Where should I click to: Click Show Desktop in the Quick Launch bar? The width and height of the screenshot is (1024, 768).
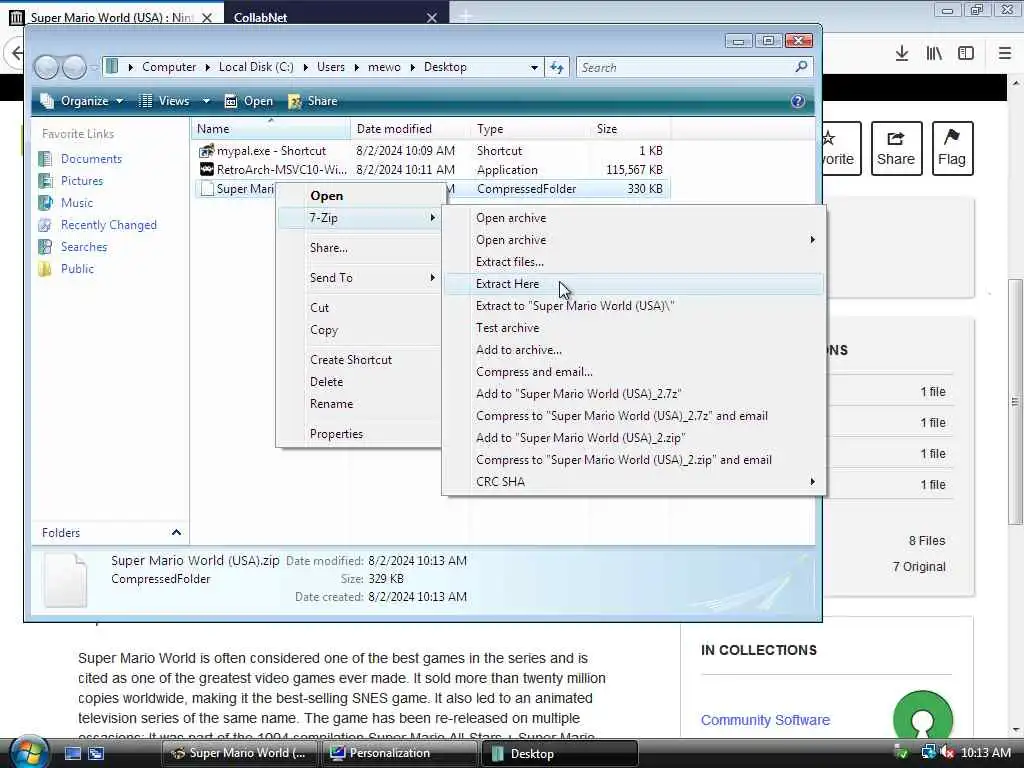tap(72, 753)
